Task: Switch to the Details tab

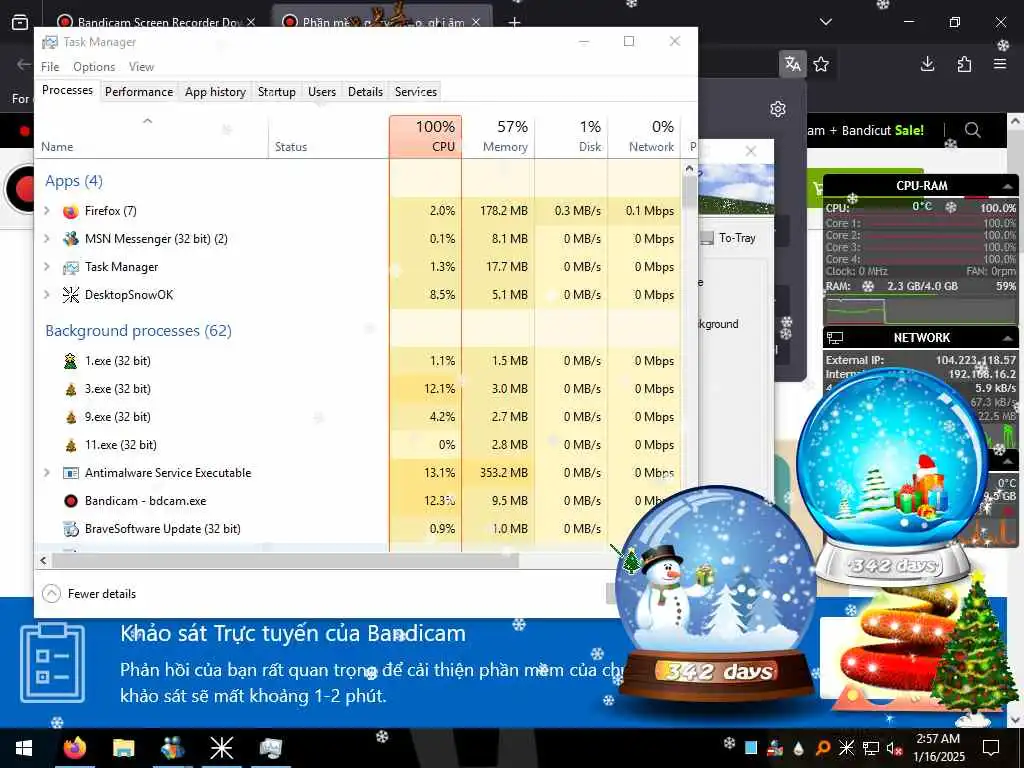Action: pos(365,91)
